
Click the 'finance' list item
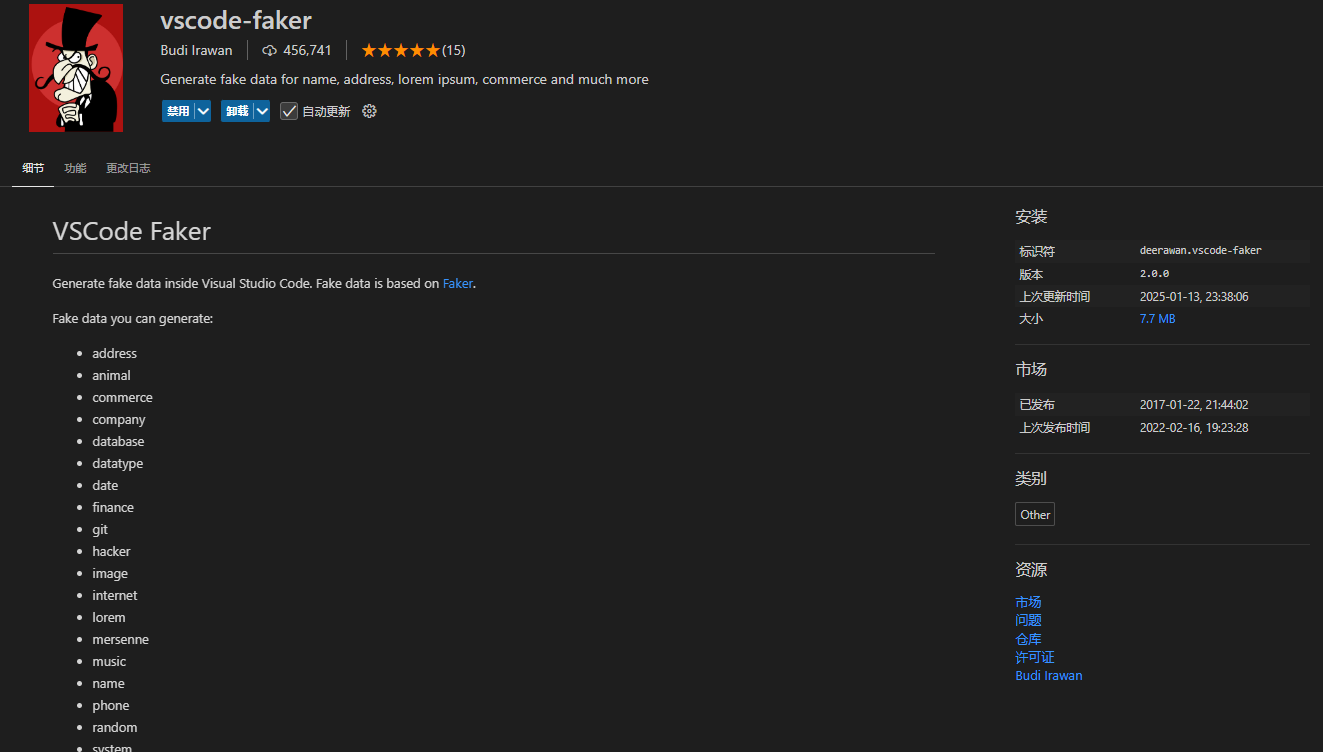click(113, 507)
